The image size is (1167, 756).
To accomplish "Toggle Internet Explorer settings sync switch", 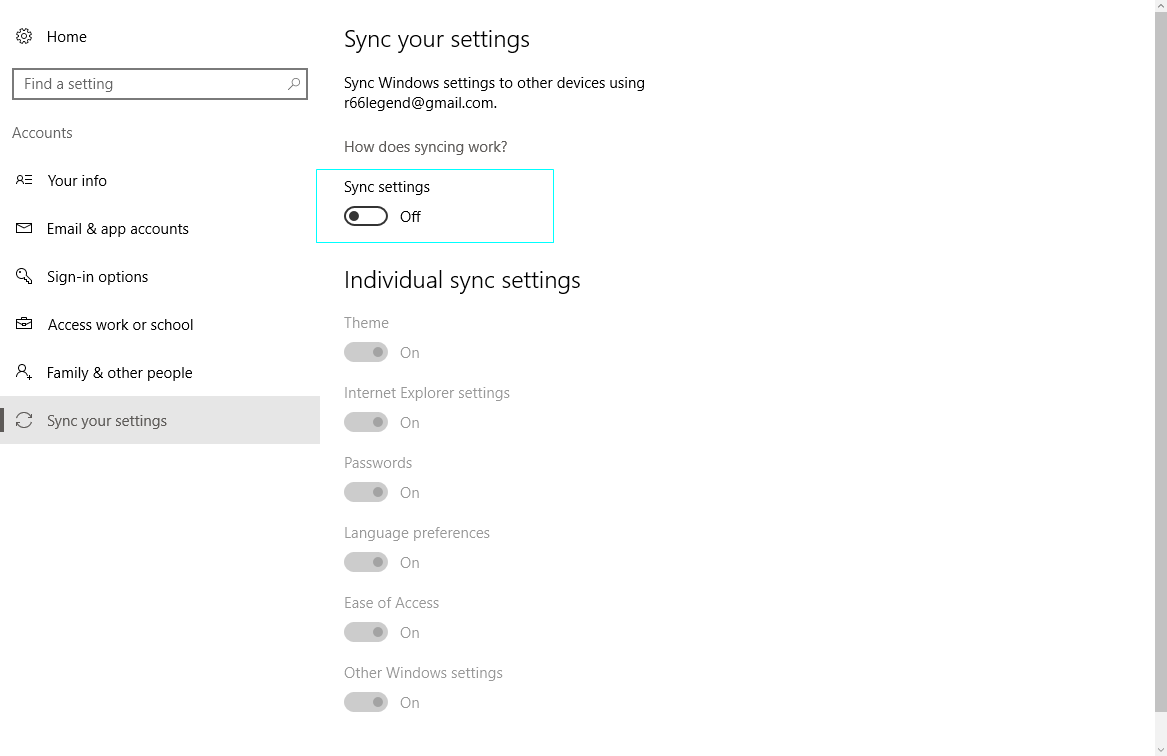I will point(365,422).
